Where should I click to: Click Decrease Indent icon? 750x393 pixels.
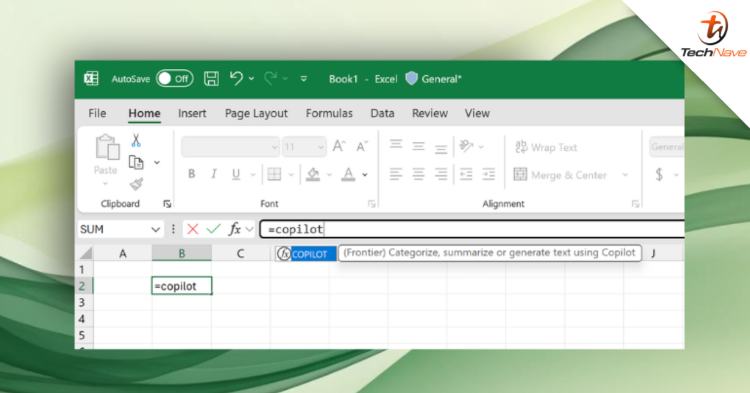466,174
